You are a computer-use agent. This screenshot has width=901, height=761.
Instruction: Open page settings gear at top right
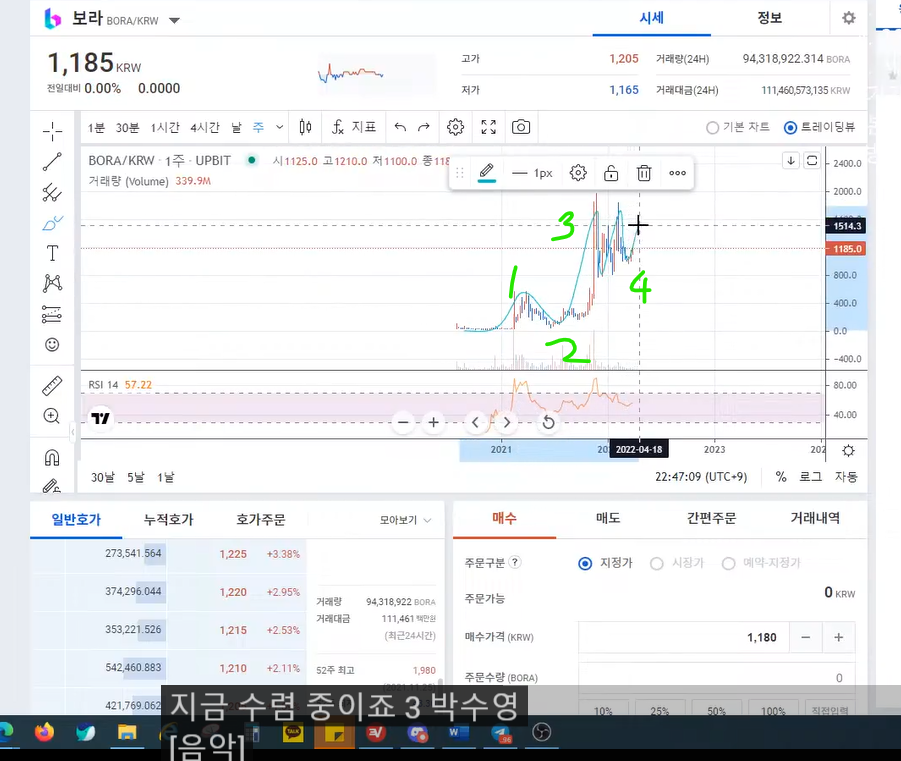click(x=849, y=18)
